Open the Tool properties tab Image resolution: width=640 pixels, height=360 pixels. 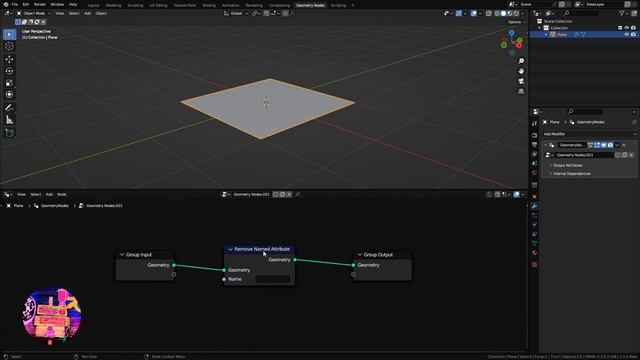click(534, 123)
